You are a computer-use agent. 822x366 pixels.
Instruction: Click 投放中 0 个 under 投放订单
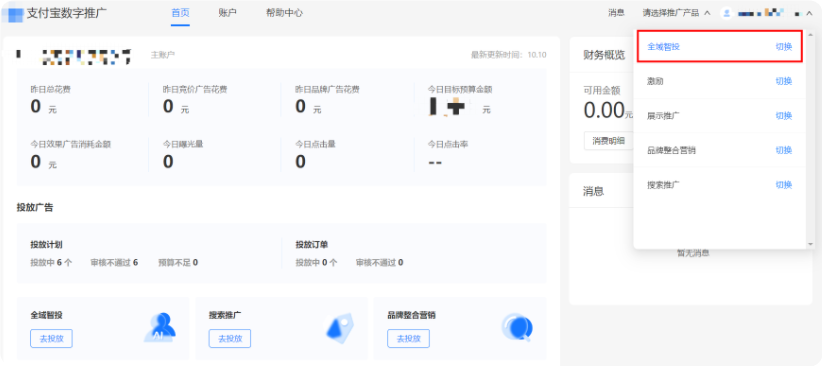[x=317, y=262]
